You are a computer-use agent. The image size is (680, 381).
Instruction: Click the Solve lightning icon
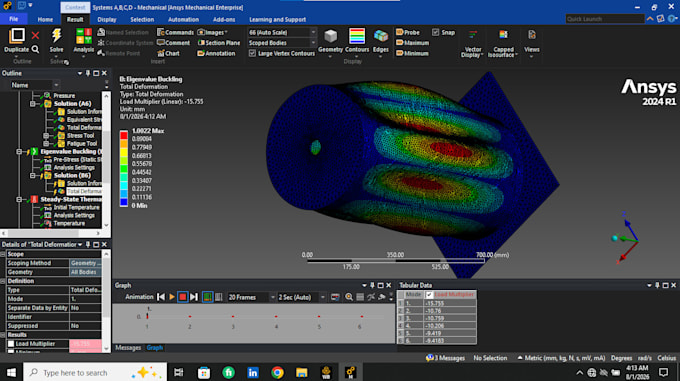56,36
